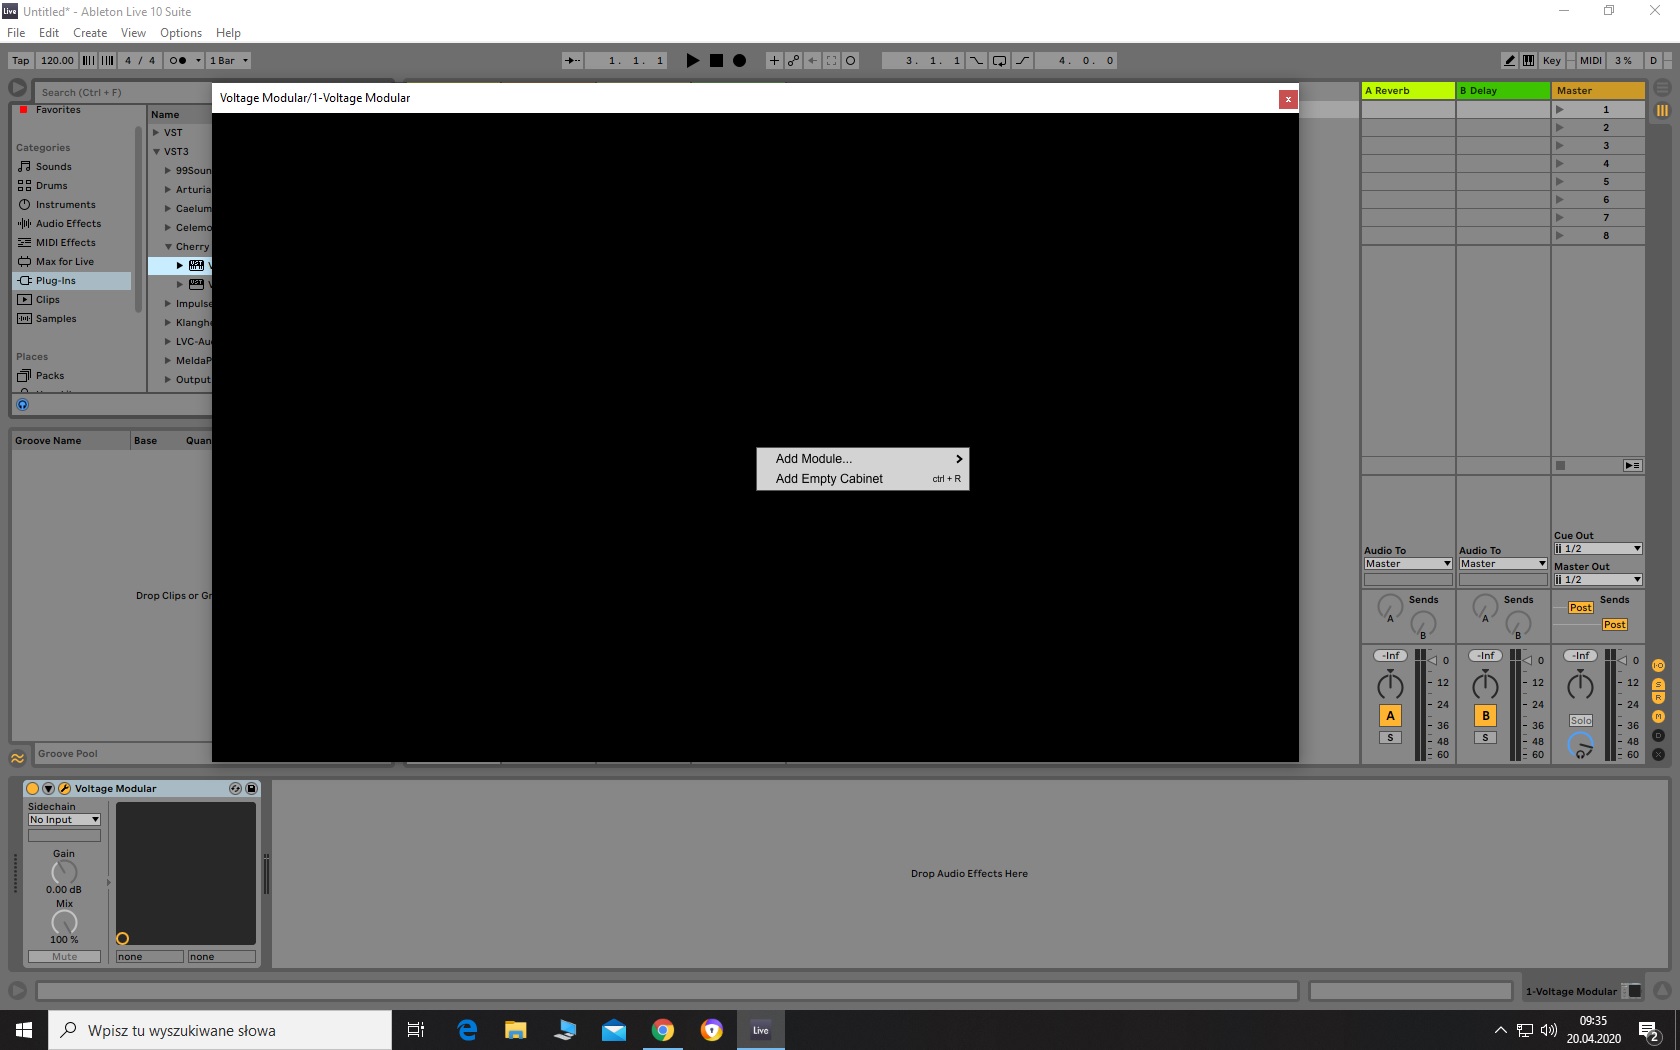Toggle the In/Out section I-O button

tap(1658, 665)
